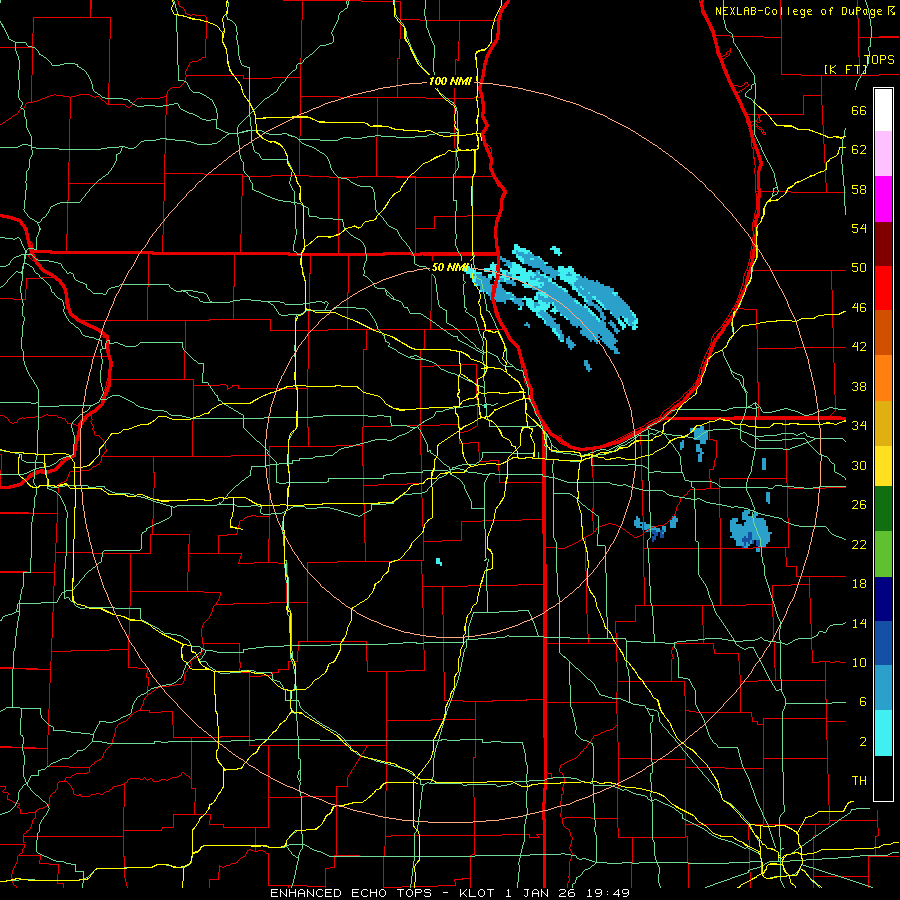Click the legend value "38"

859,386
